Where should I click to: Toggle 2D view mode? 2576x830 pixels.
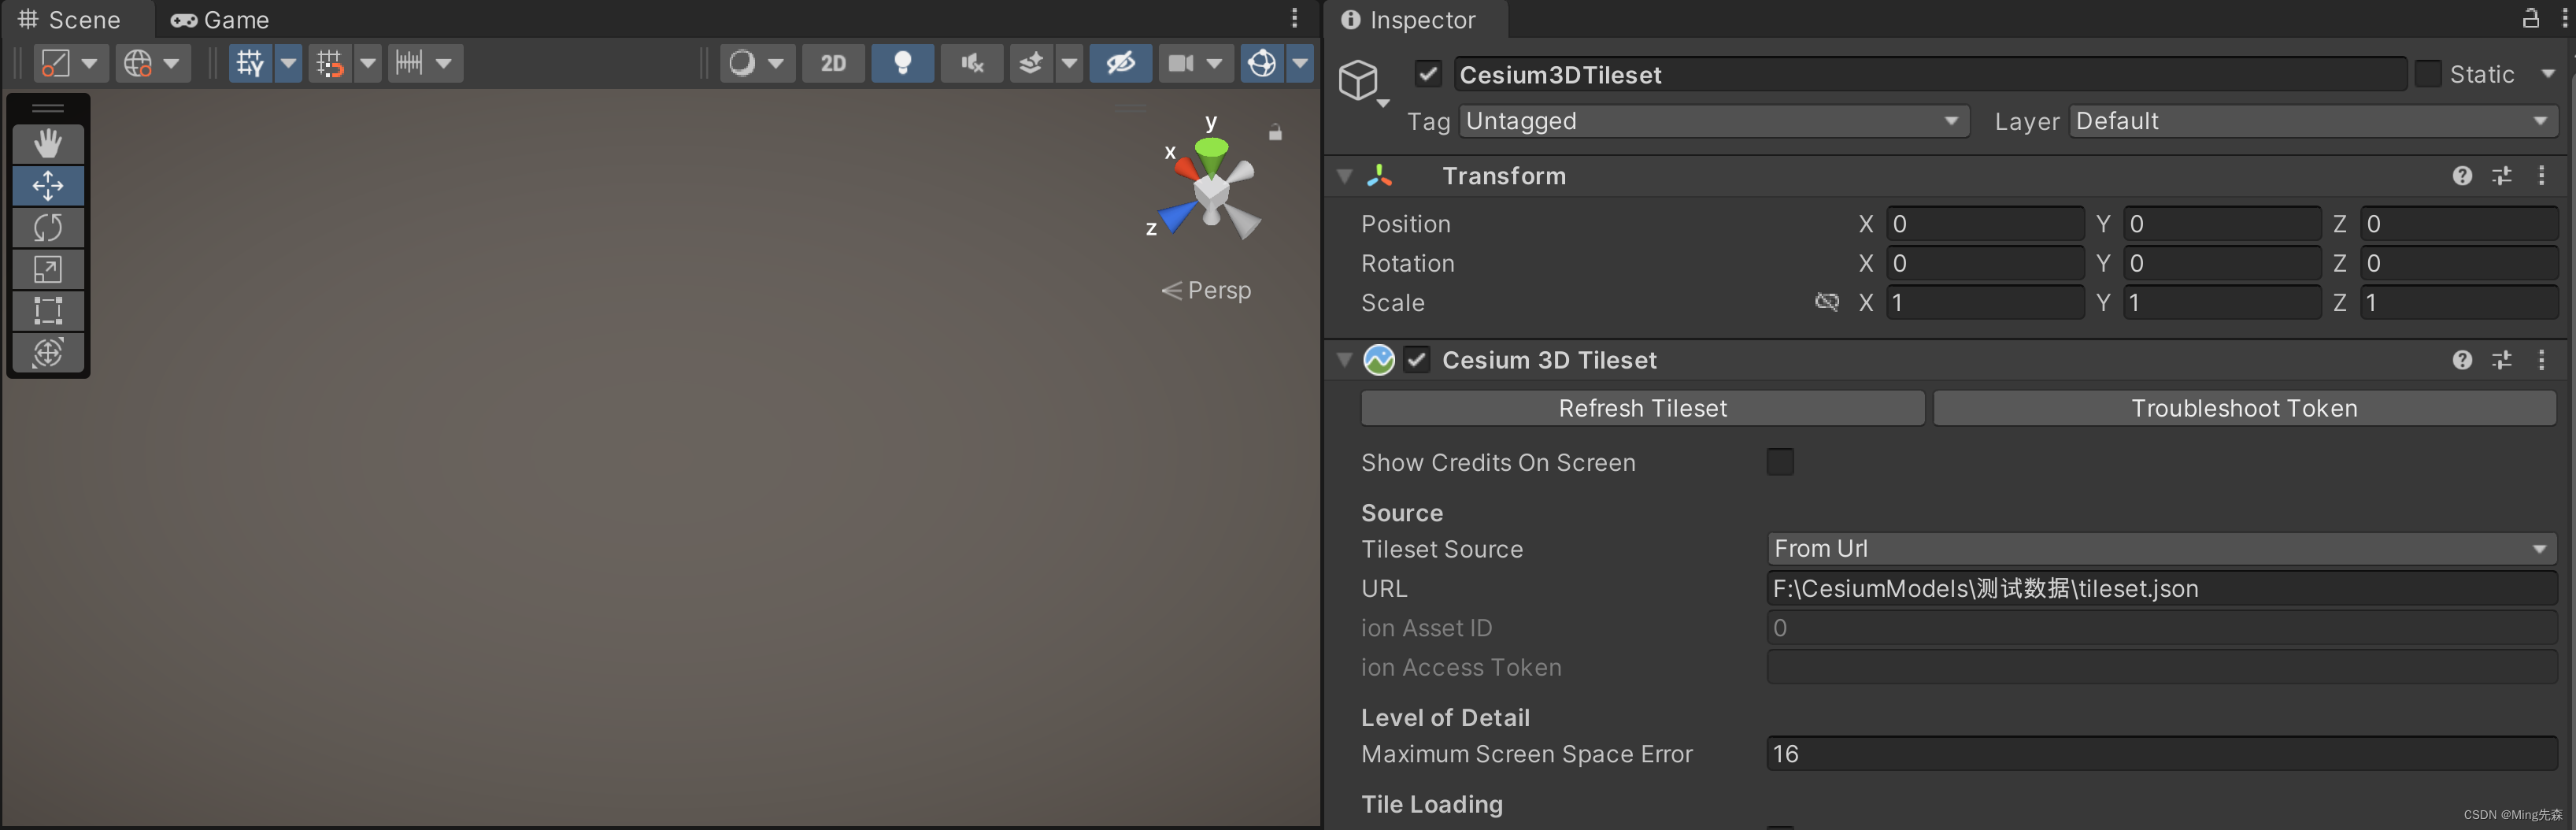coord(833,63)
